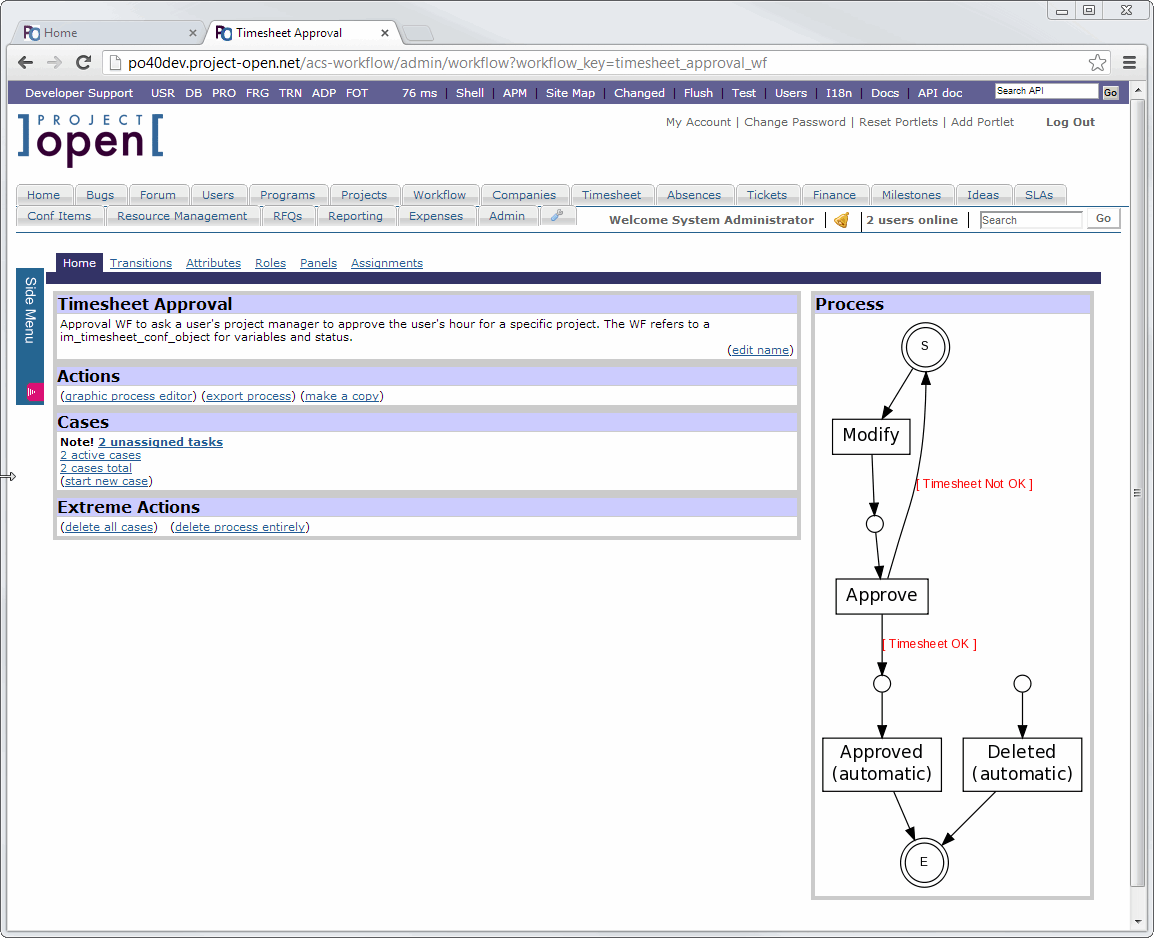Open the Workflow navigation tab
This screenshot has width=1154, height=938.
439,195
